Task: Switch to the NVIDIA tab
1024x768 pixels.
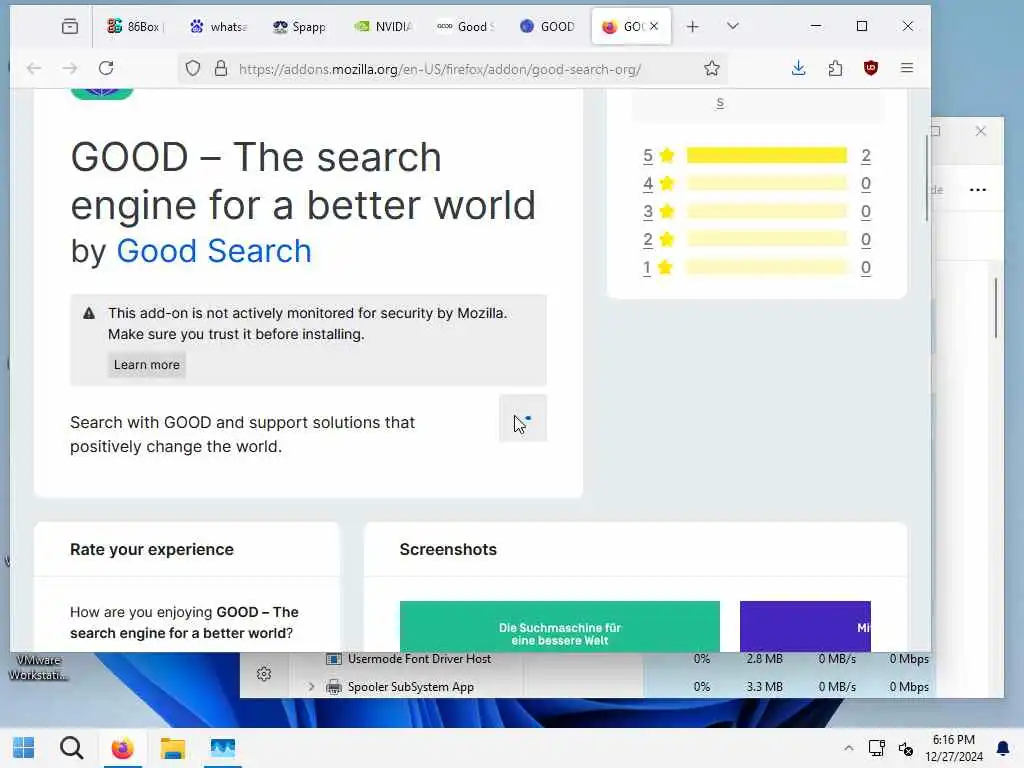Action: tap(383, 27)
